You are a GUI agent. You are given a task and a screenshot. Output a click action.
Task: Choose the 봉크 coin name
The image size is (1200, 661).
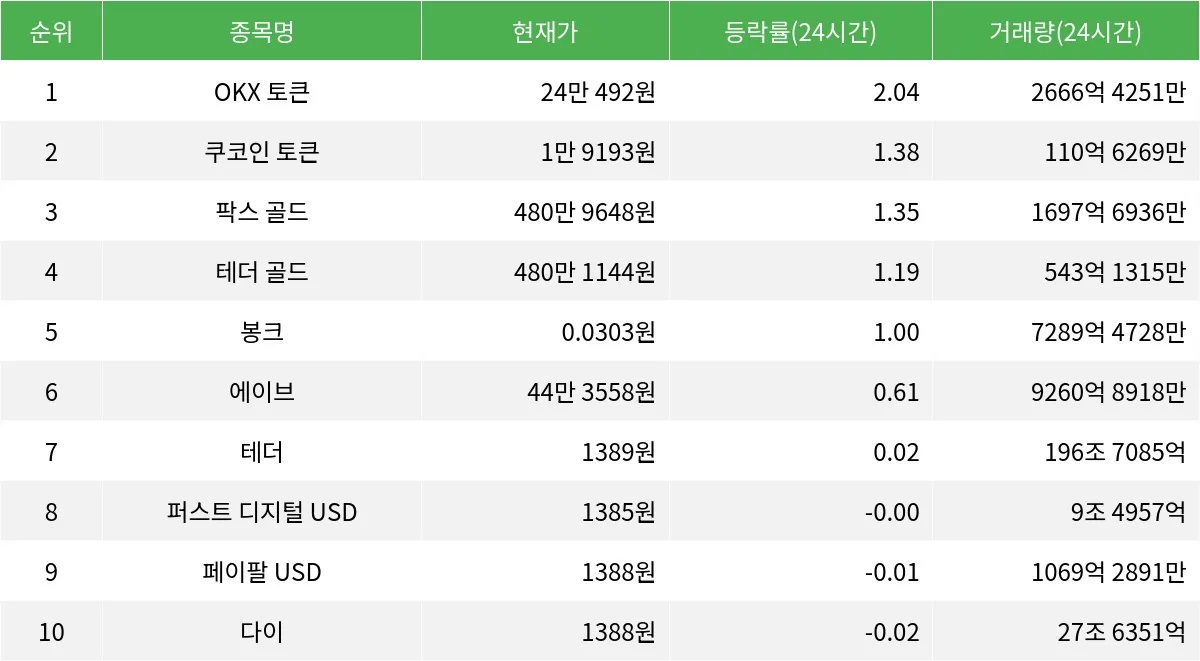(x=262, y=332)
